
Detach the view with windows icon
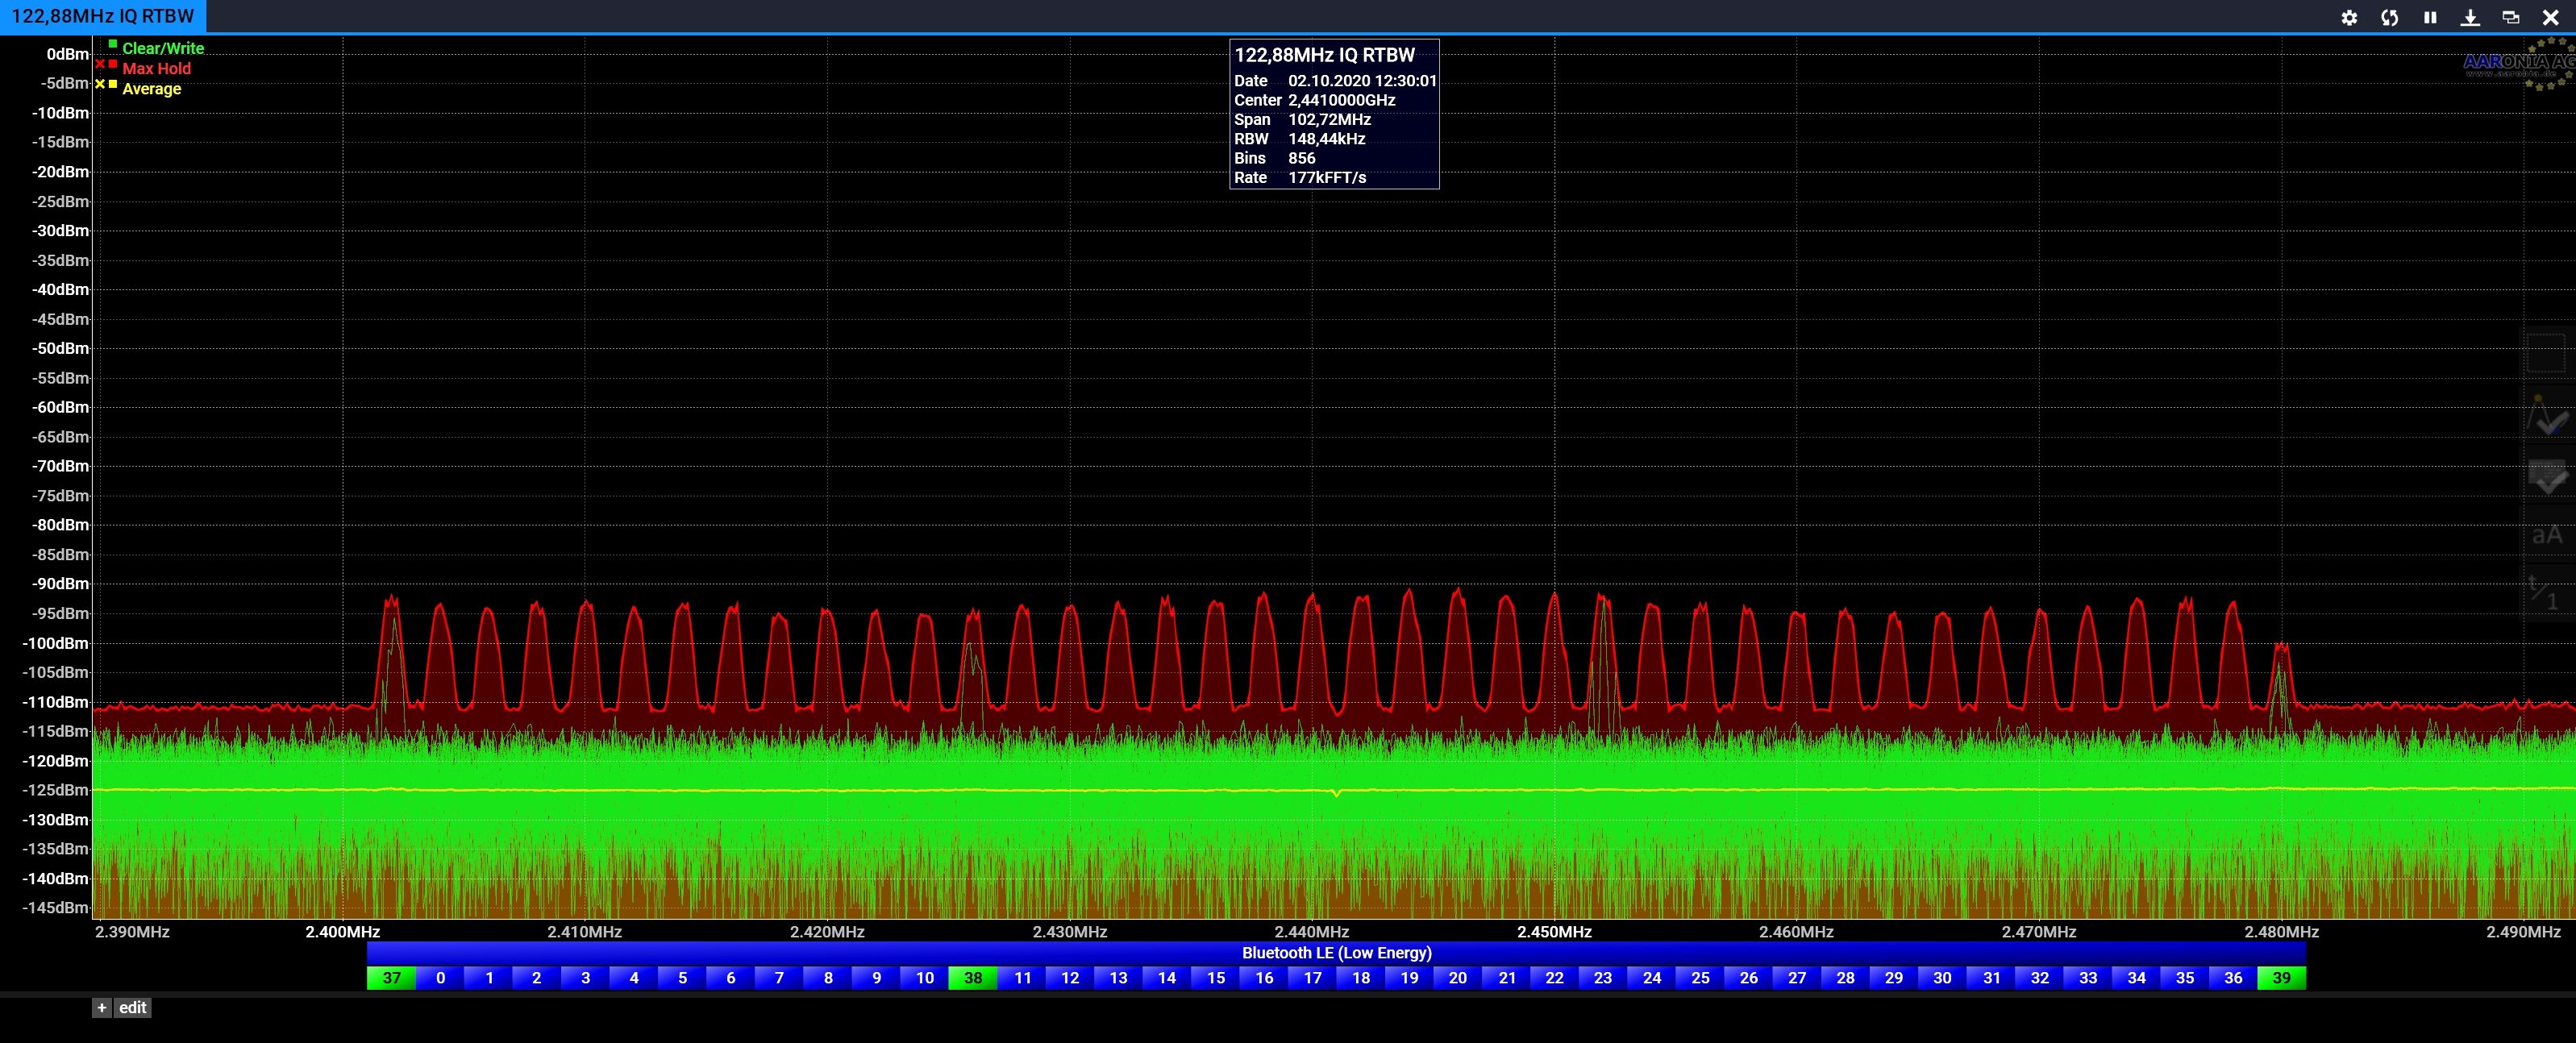[2510, 17]
